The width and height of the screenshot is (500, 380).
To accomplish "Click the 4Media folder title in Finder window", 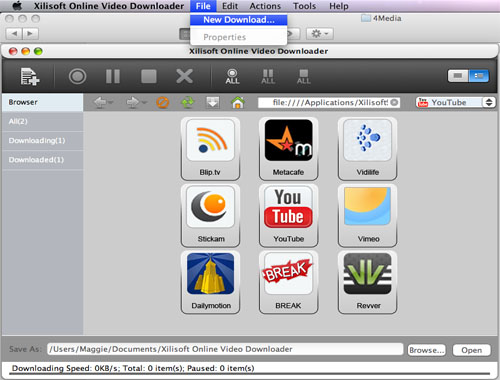I will 381,18.
